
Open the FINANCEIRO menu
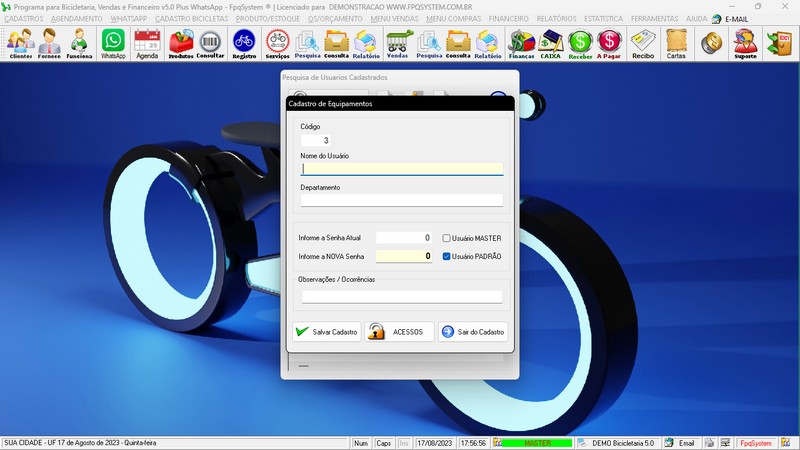click(510, 19)
